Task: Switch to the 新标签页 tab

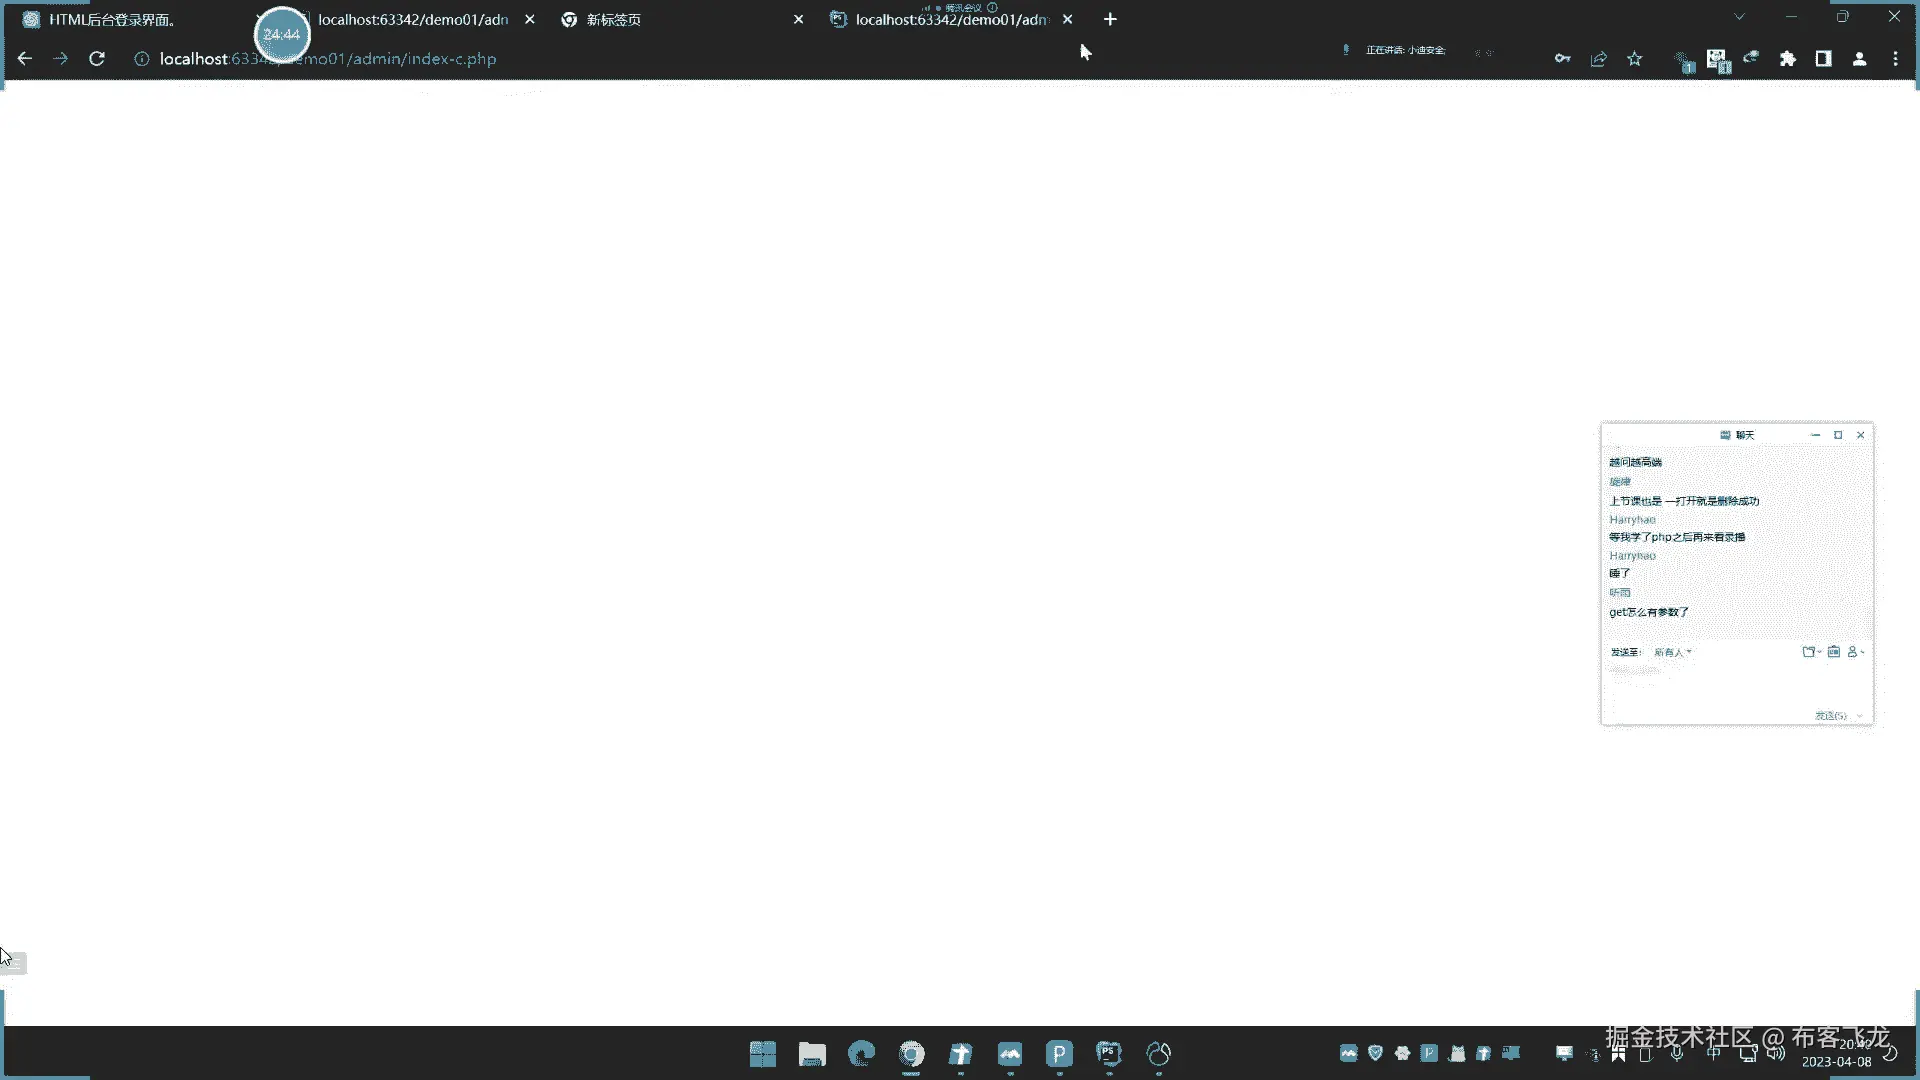Action: coord(614,19)
